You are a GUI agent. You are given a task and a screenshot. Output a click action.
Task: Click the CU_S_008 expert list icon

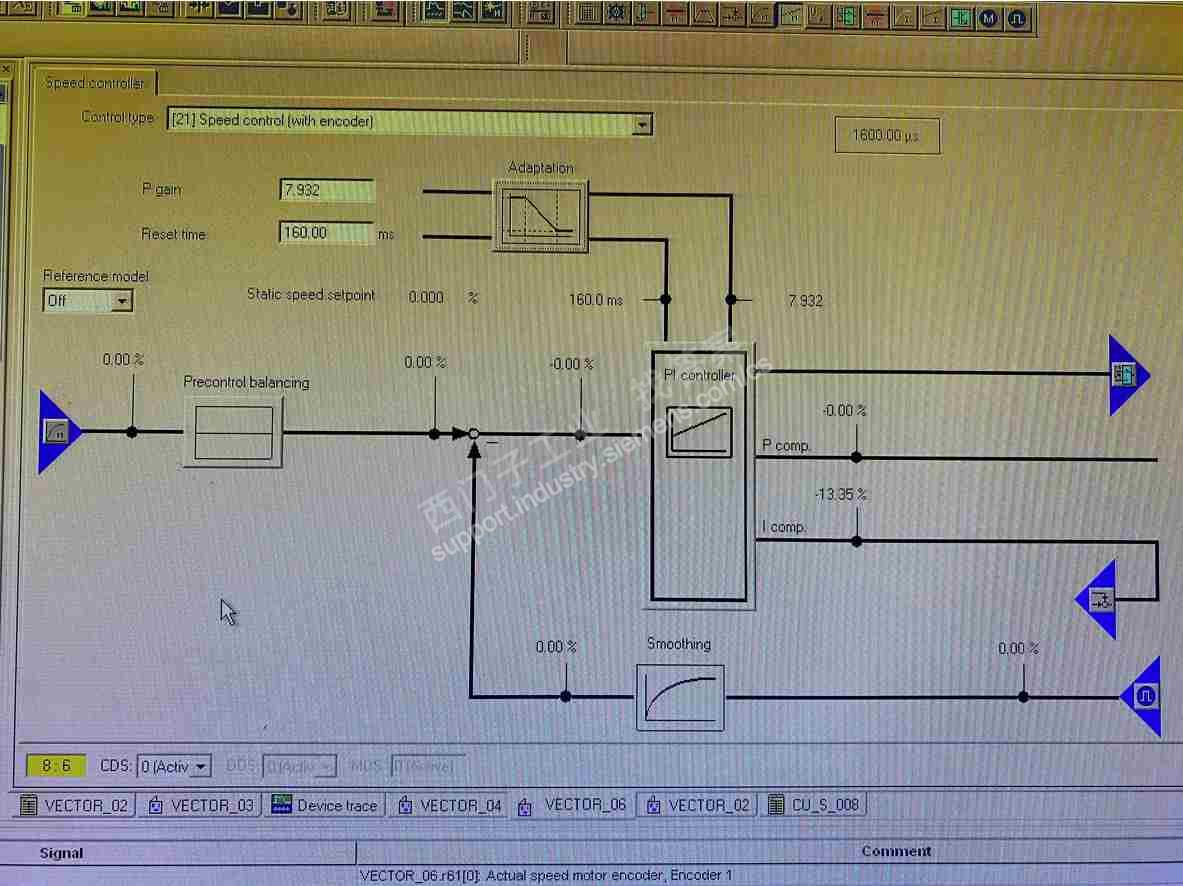[776, 804]
